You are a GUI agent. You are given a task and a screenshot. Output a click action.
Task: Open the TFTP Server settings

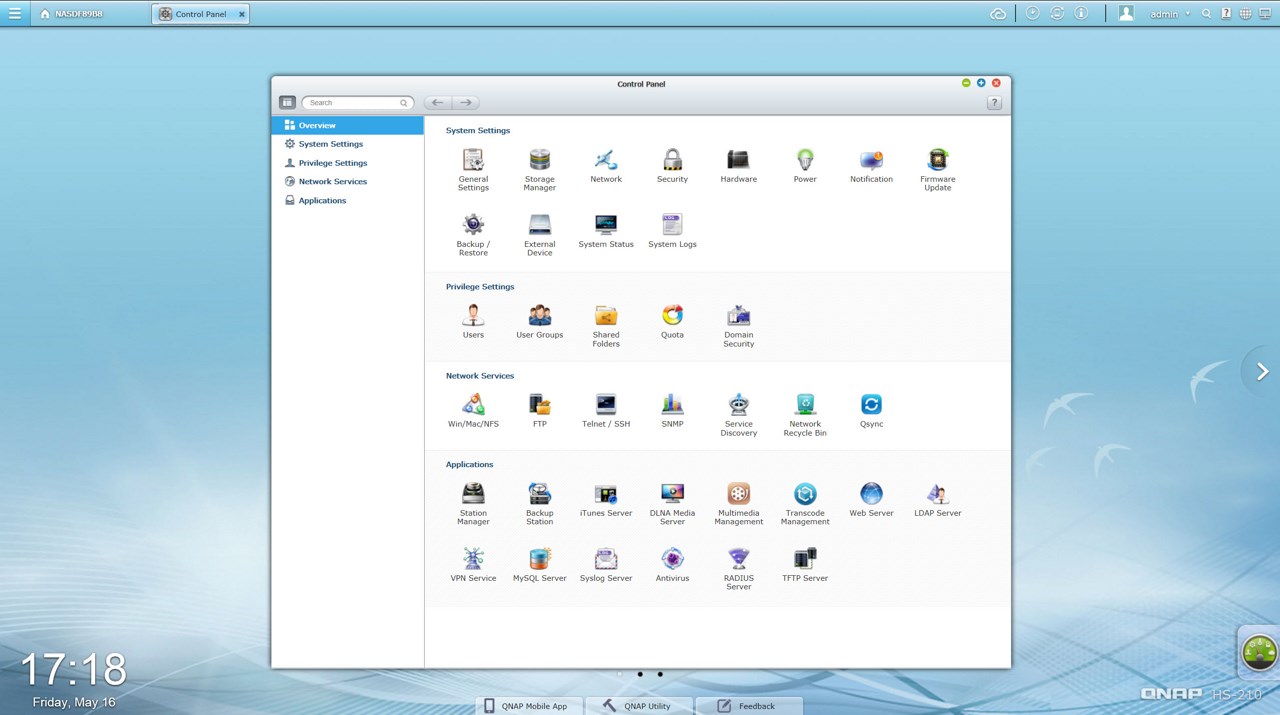[x=805, y=564]
